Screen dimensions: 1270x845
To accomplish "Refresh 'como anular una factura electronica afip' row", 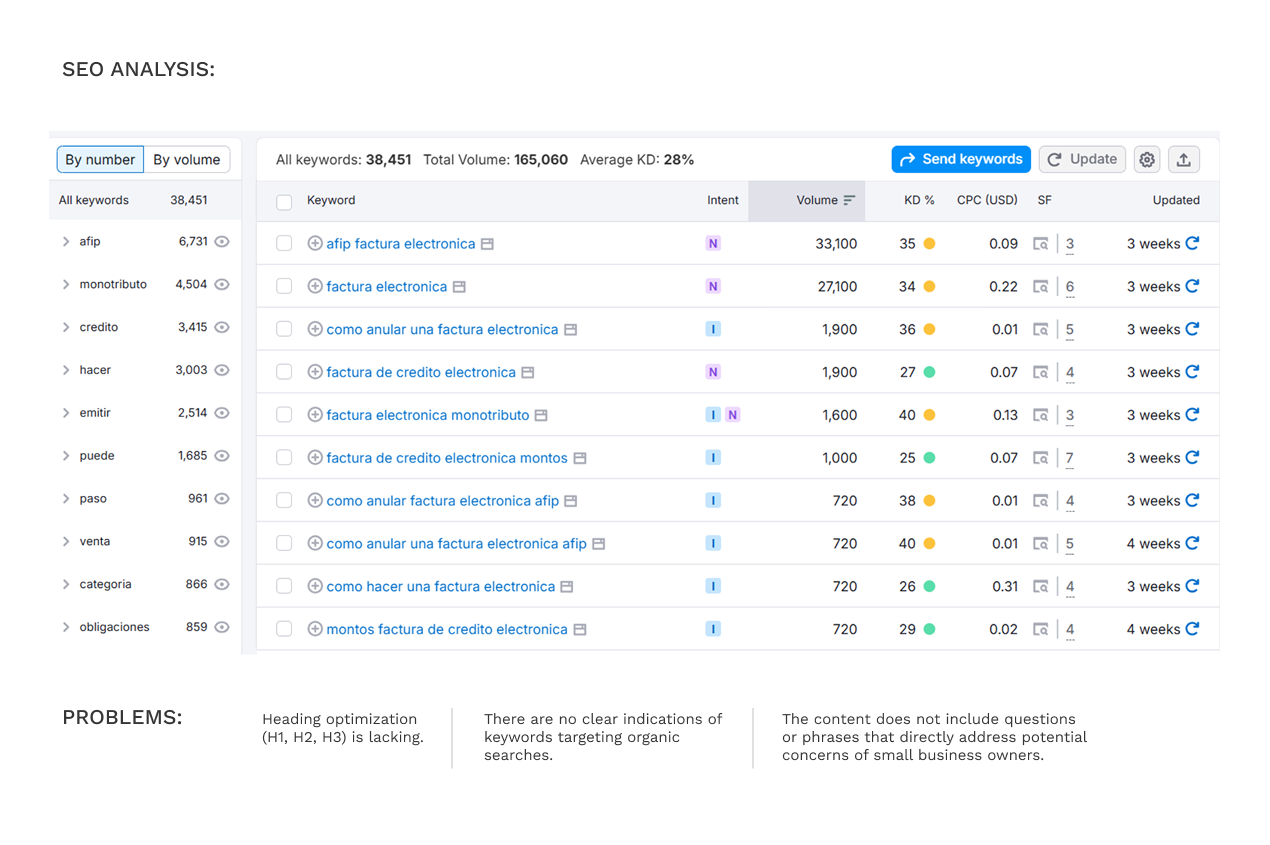I will pyautogui.click(x=1192, y=543).
